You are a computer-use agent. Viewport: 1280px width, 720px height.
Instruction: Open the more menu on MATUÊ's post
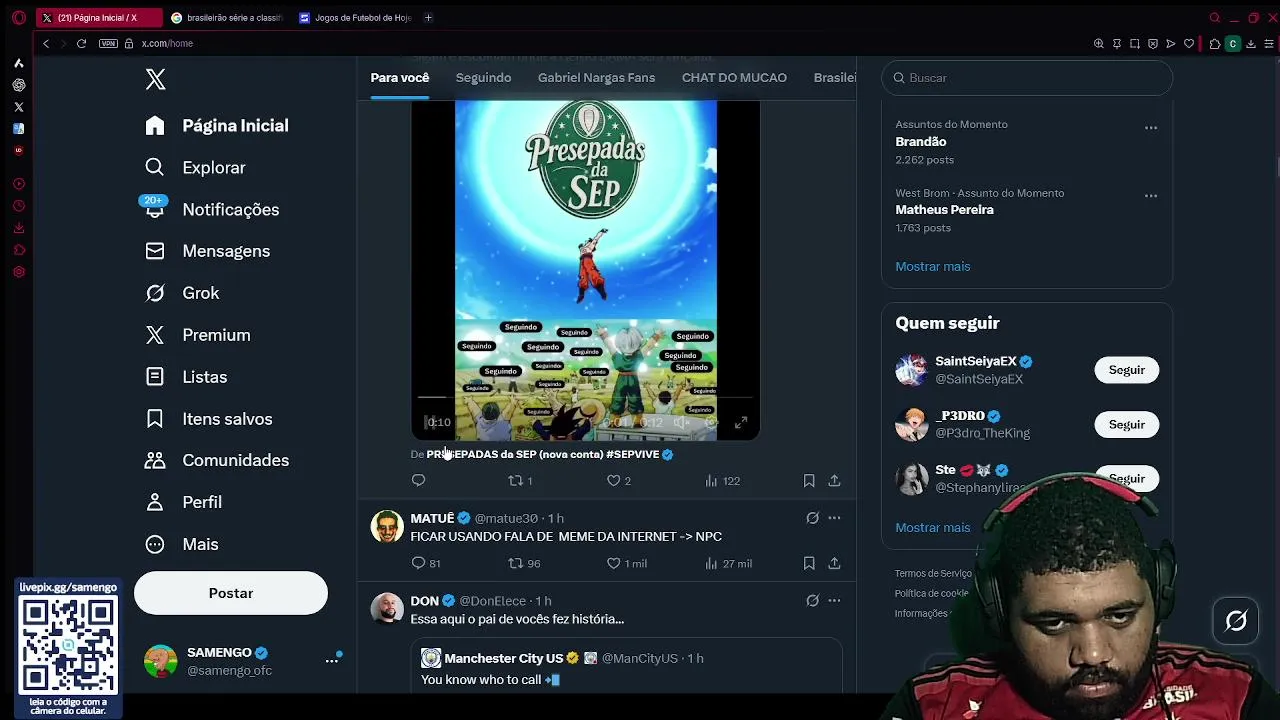tap(834, 518)
